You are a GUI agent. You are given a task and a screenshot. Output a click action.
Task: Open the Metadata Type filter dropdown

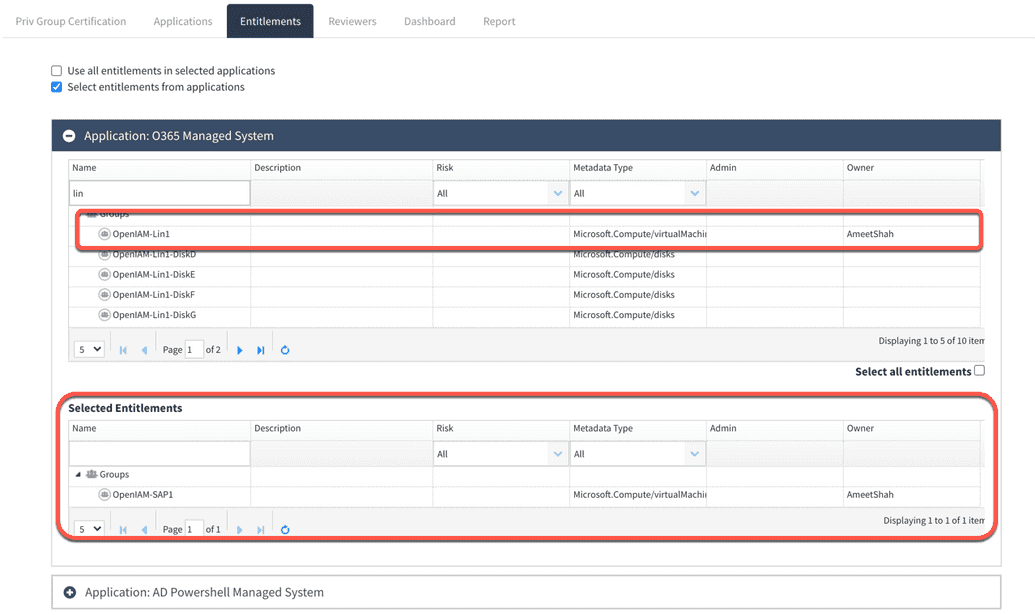pyautogui.click(x=694, y=192)
